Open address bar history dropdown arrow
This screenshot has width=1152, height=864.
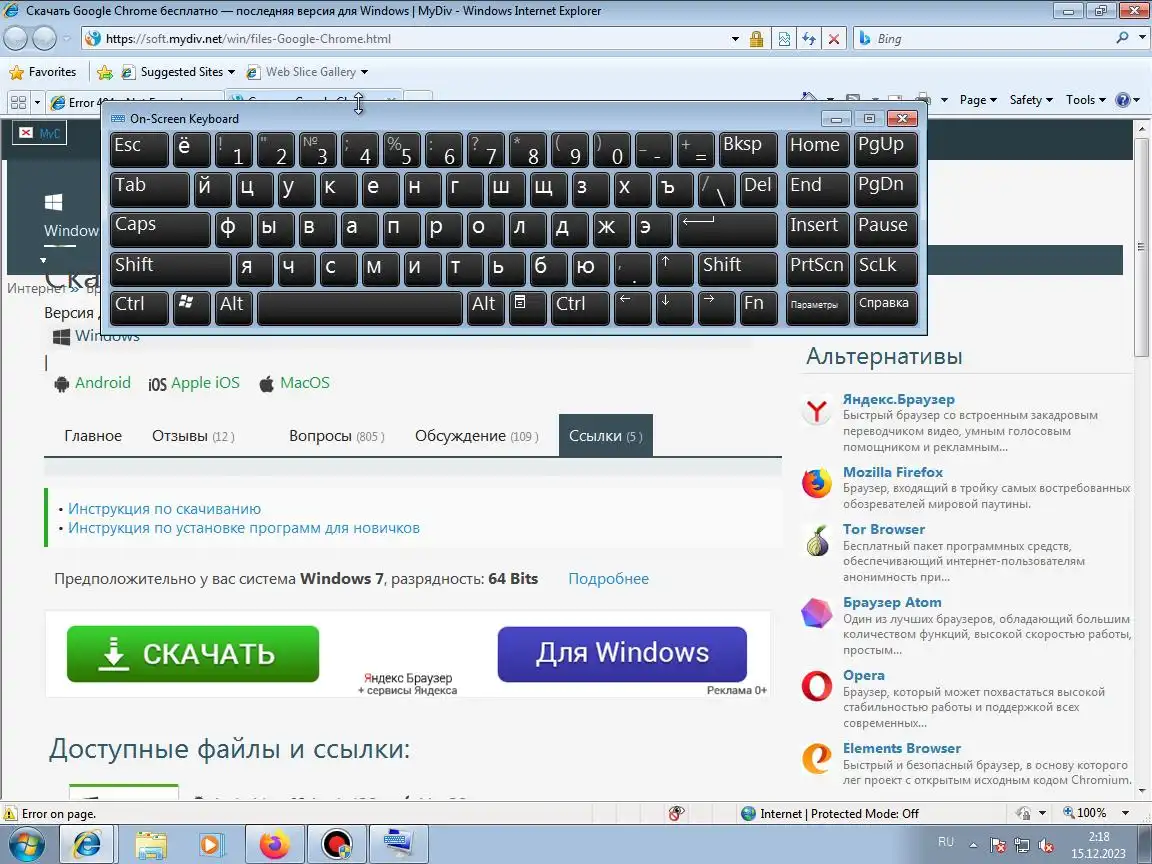click(x=735, y=39)
